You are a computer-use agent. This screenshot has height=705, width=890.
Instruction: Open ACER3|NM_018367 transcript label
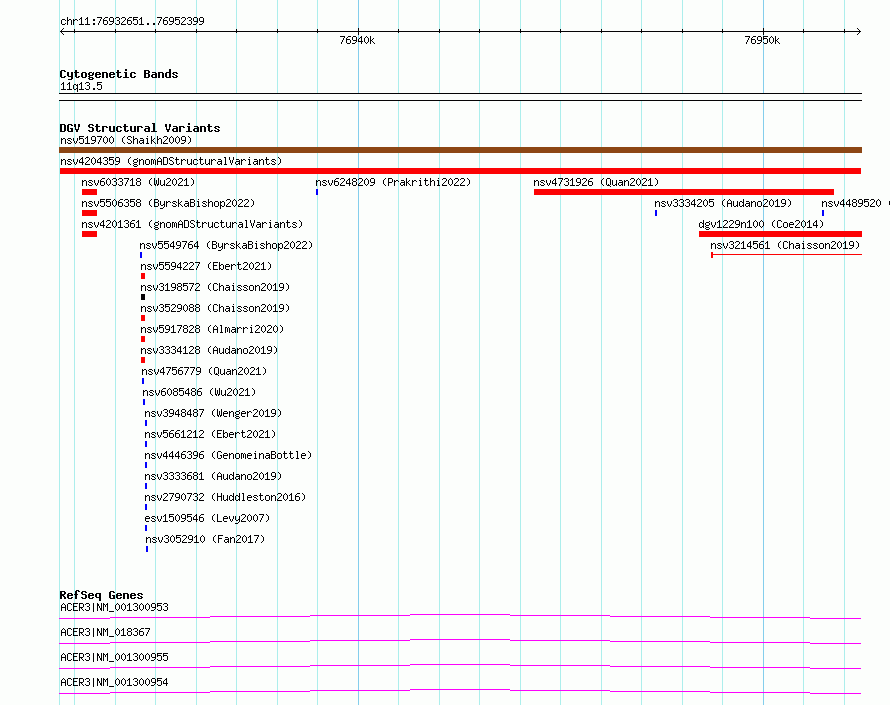point(105,632)
